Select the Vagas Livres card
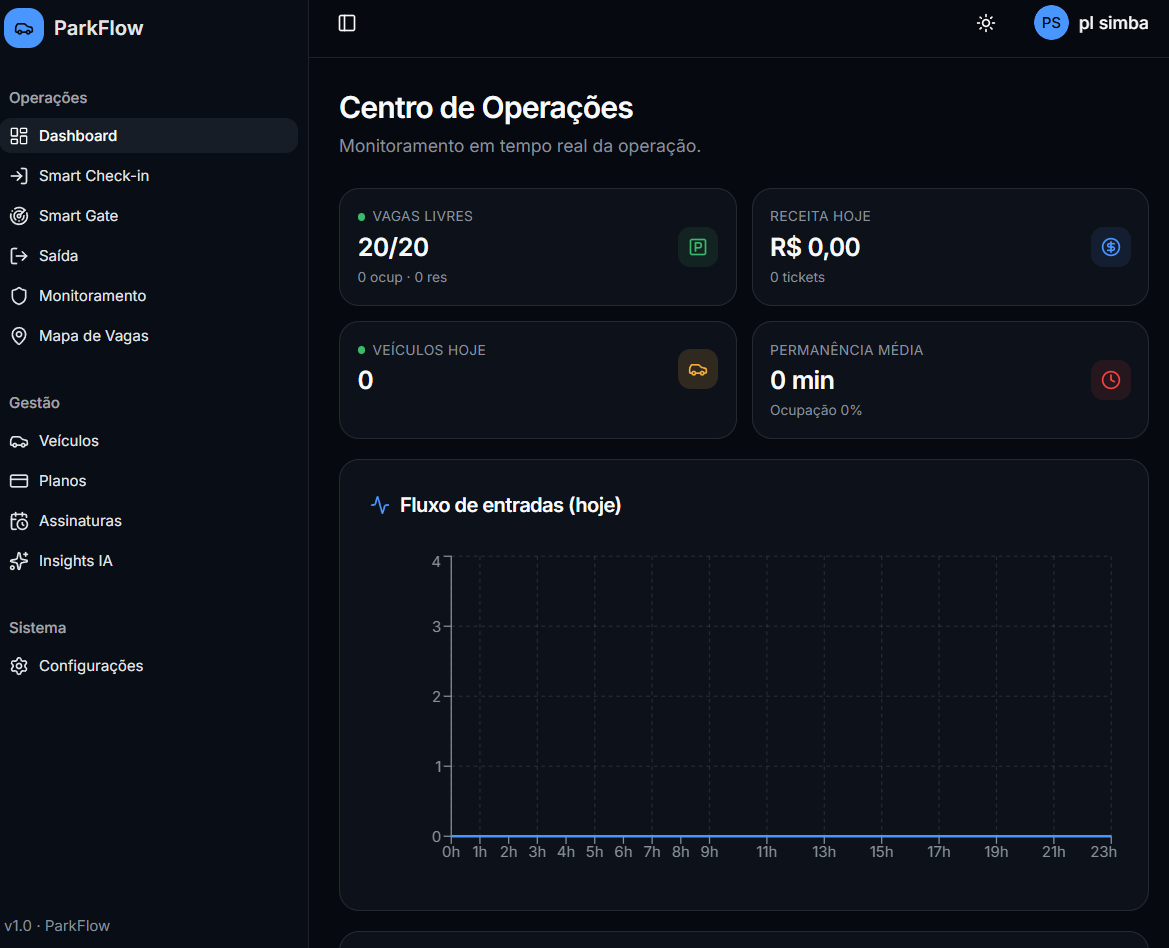The width and height of the screenshot is (1169, 948). pos(538,247)
